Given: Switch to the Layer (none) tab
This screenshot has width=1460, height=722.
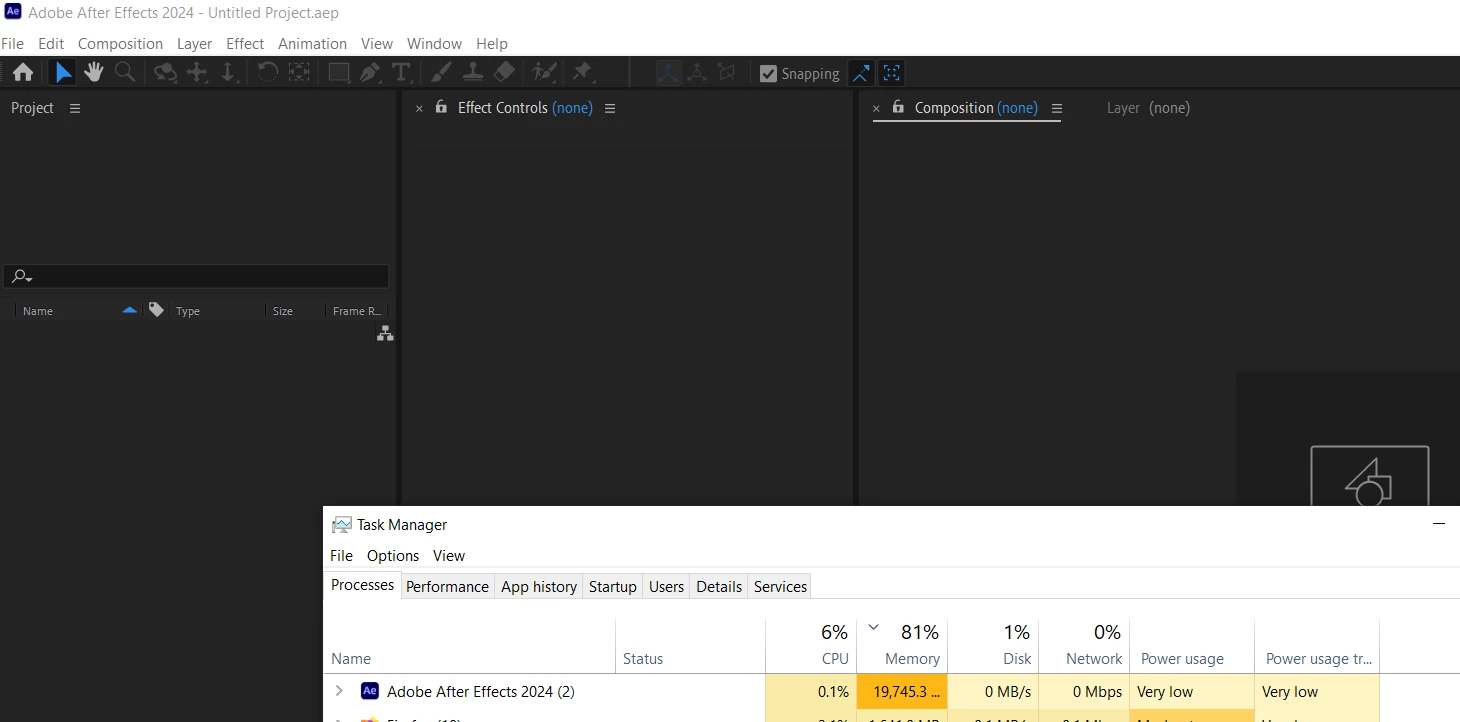Looking at the screenshot, I should coord(1148,108).
